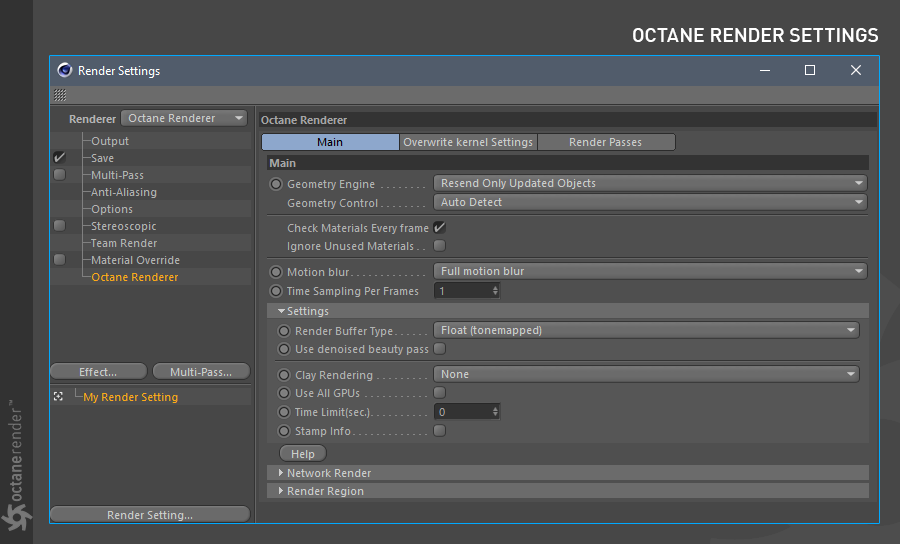Uncheck the Save checkbox
The height and width of the screenshot is (544, 900).
59,158
